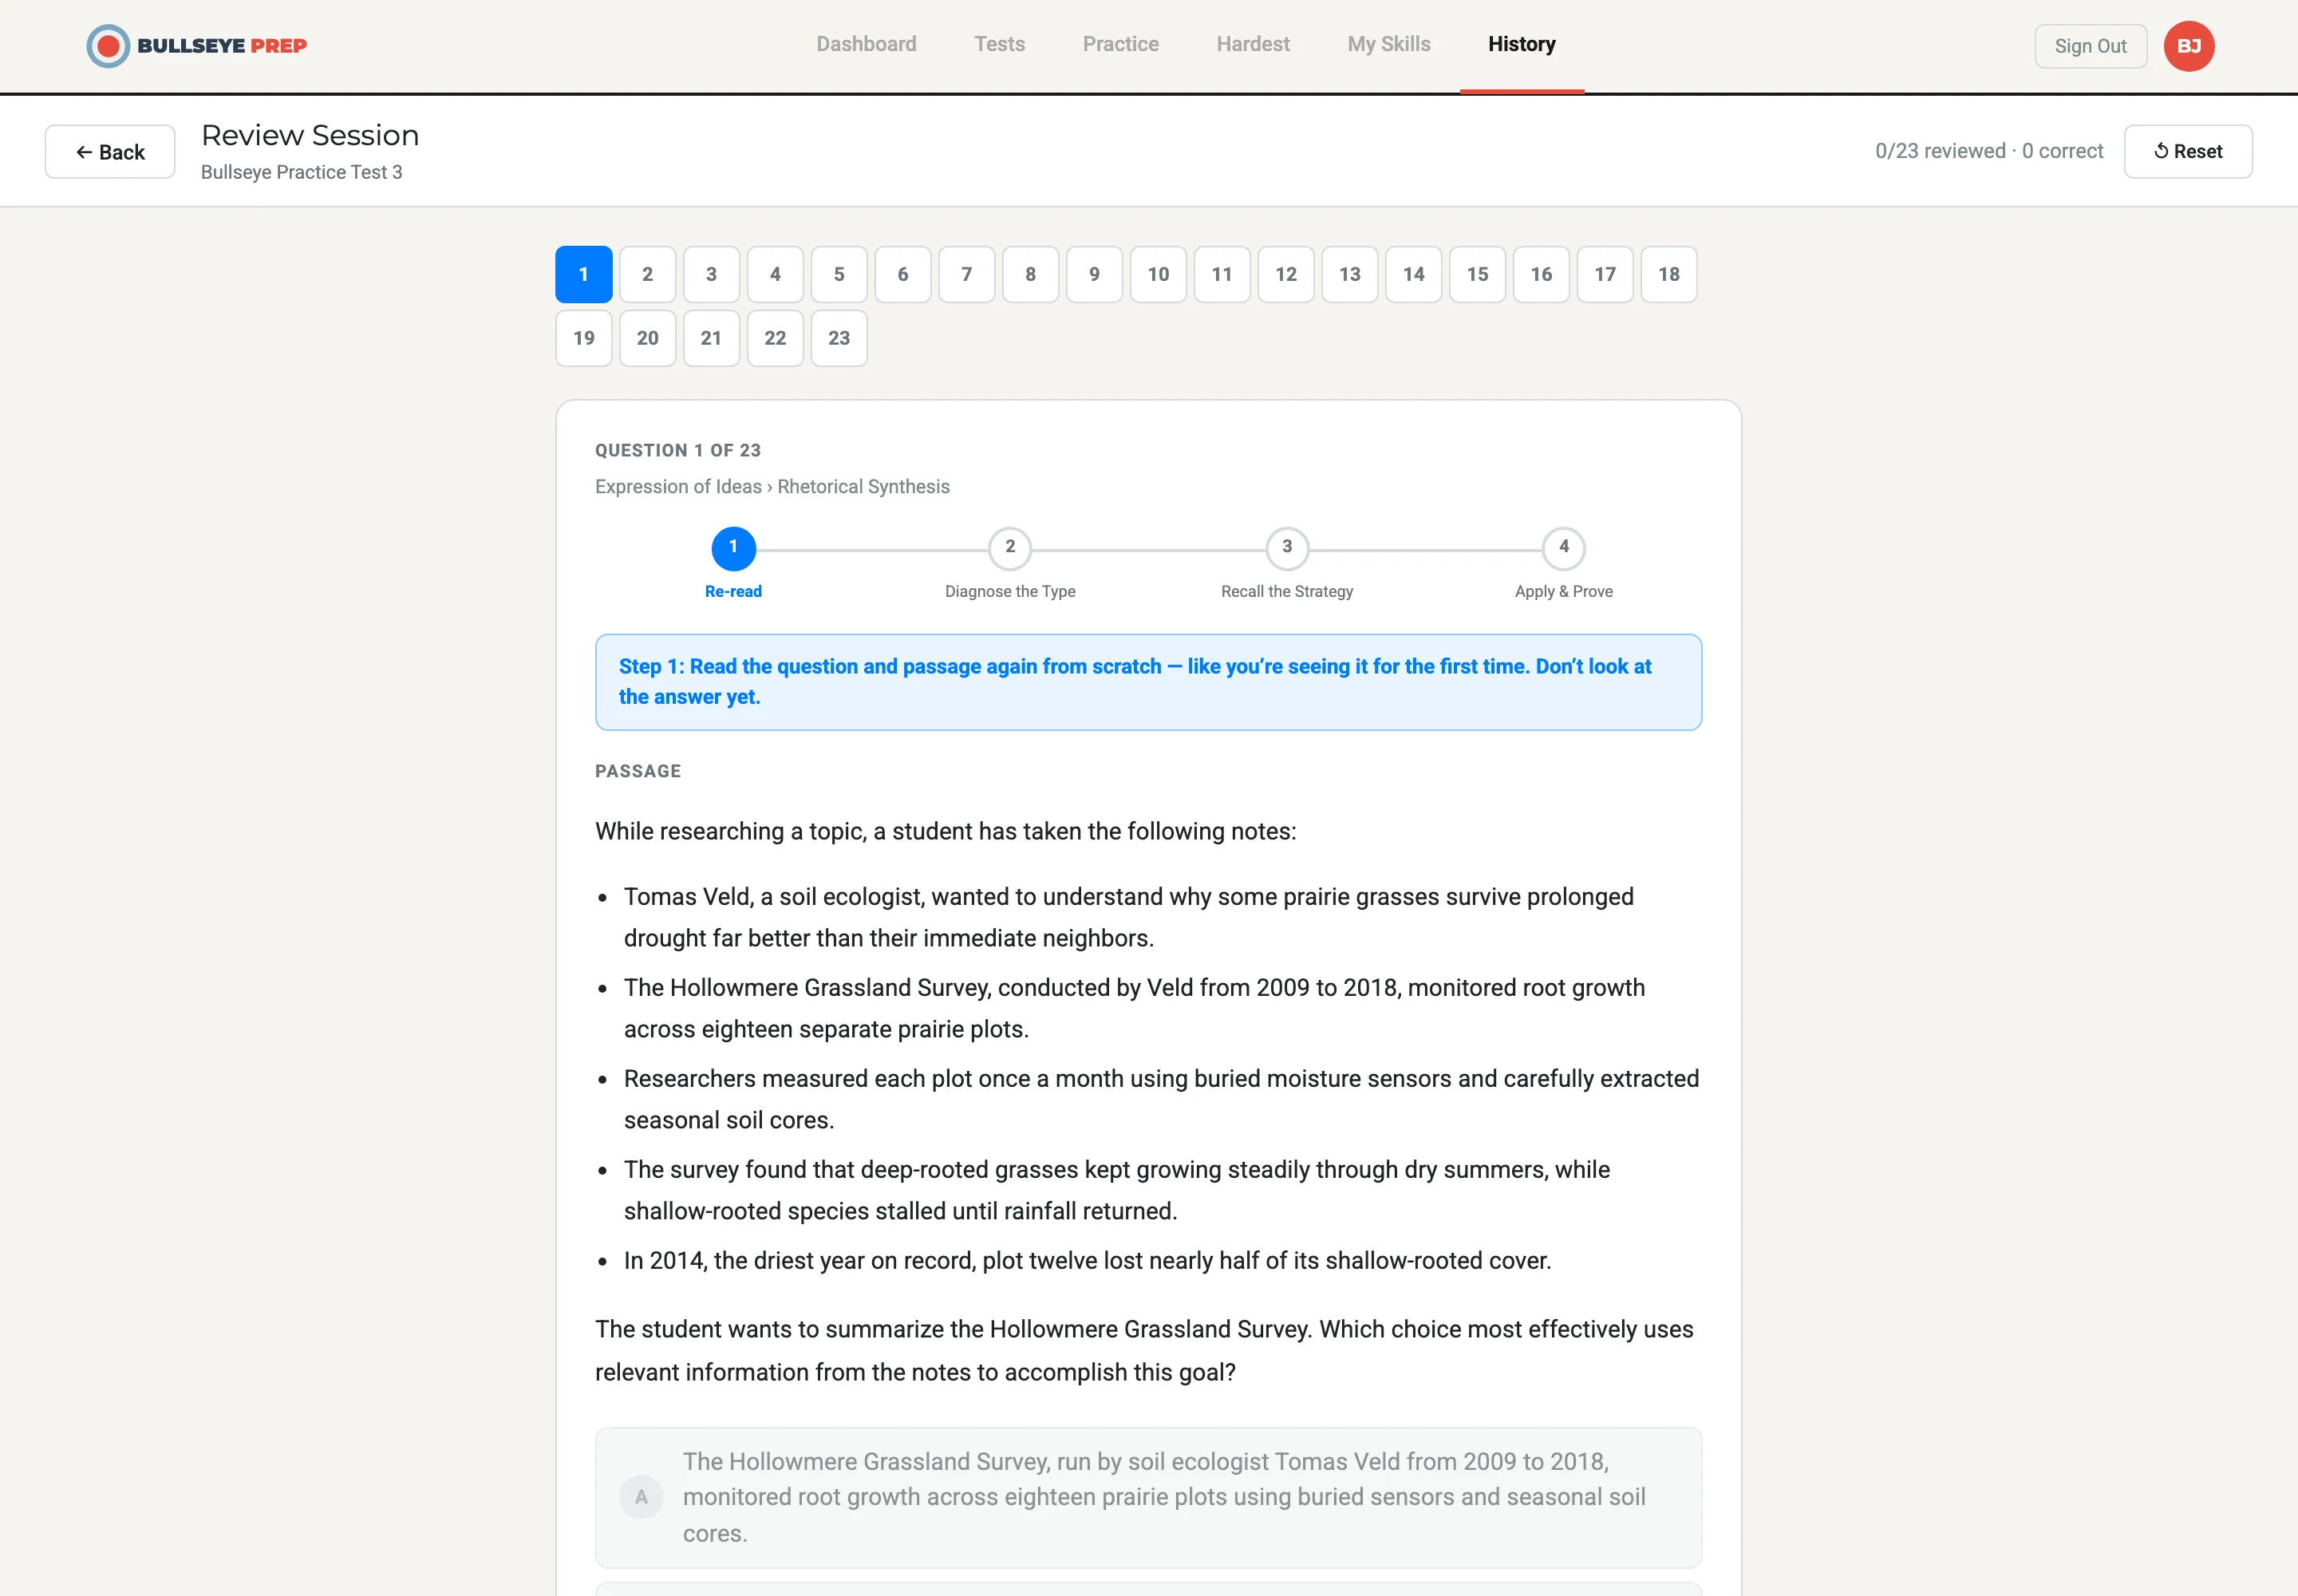Click note starting 'In 2014, the driest year'
The height and width of the screenshot is (1596, 2298).
click(x=1087, y=1261)
